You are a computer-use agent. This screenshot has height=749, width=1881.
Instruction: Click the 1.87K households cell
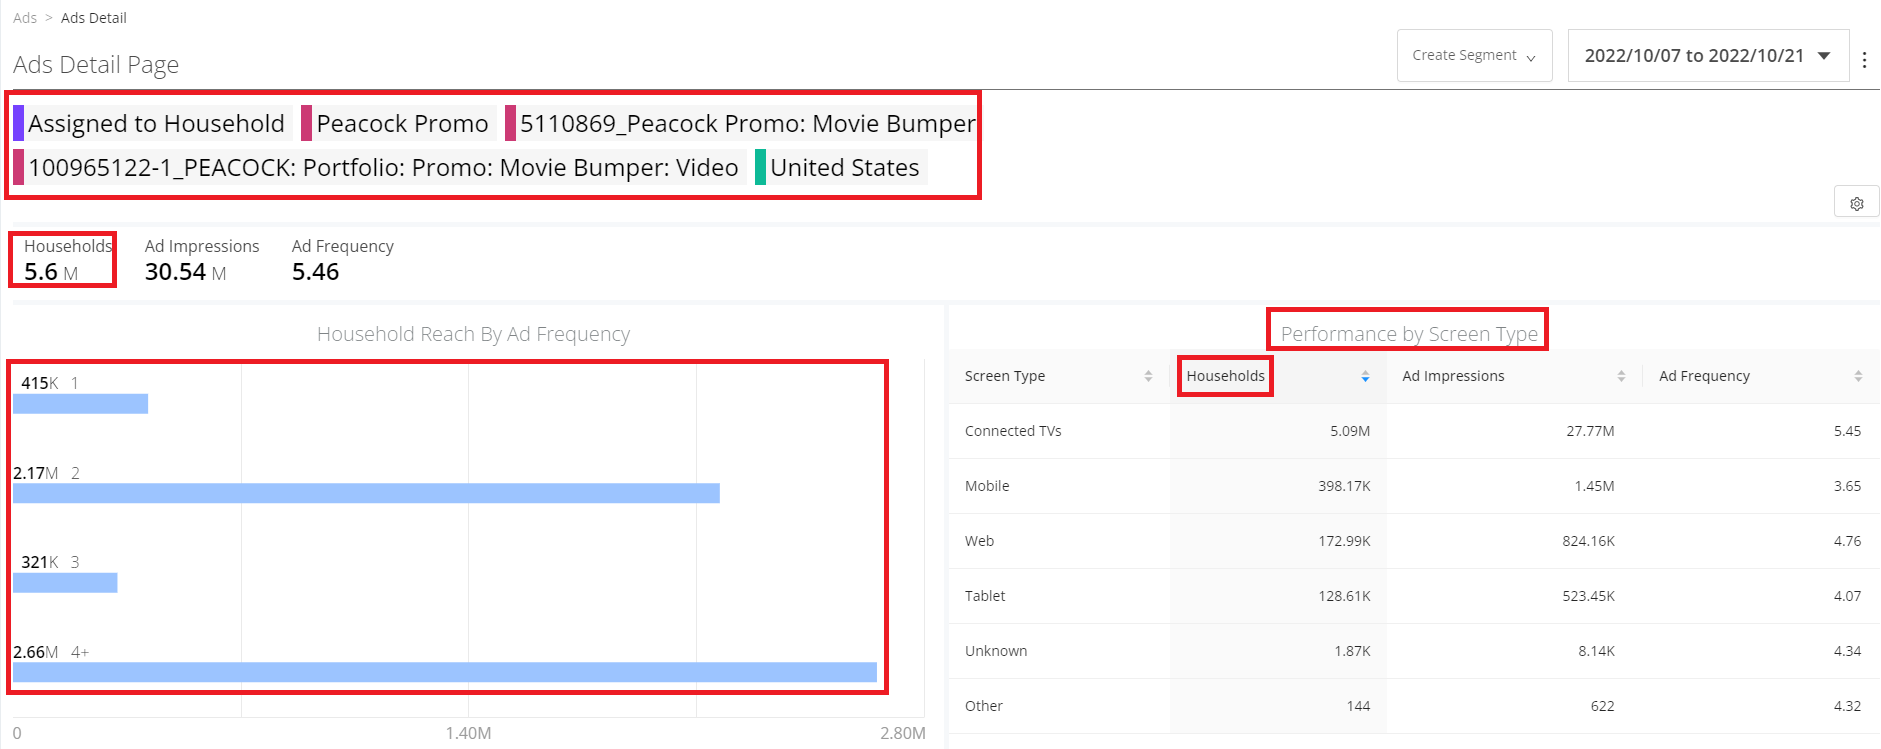pos(1352,651)
